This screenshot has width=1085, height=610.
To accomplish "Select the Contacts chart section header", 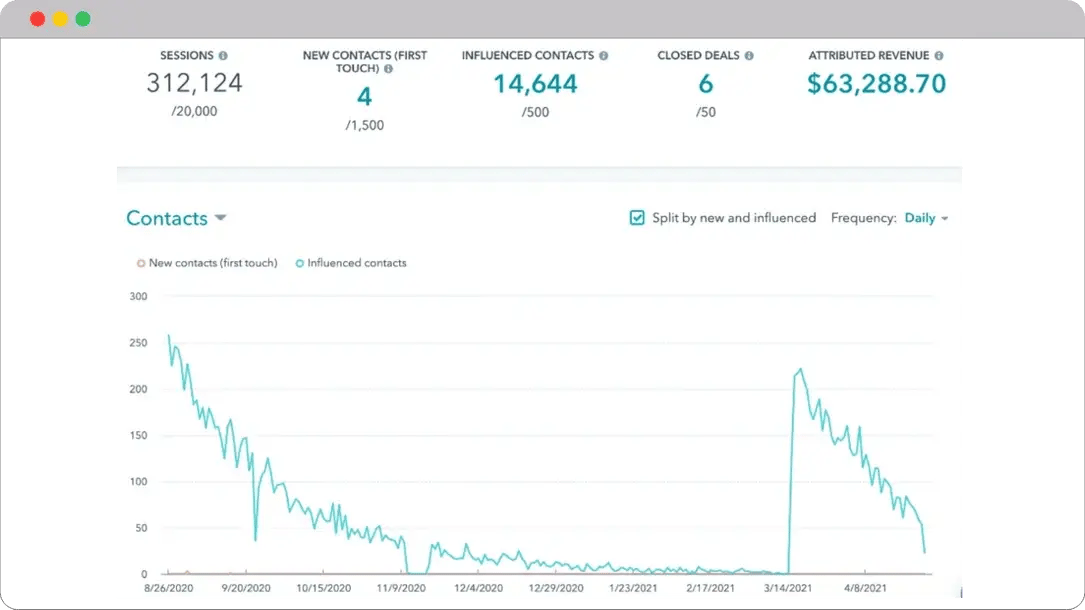I will coord(168,218).
